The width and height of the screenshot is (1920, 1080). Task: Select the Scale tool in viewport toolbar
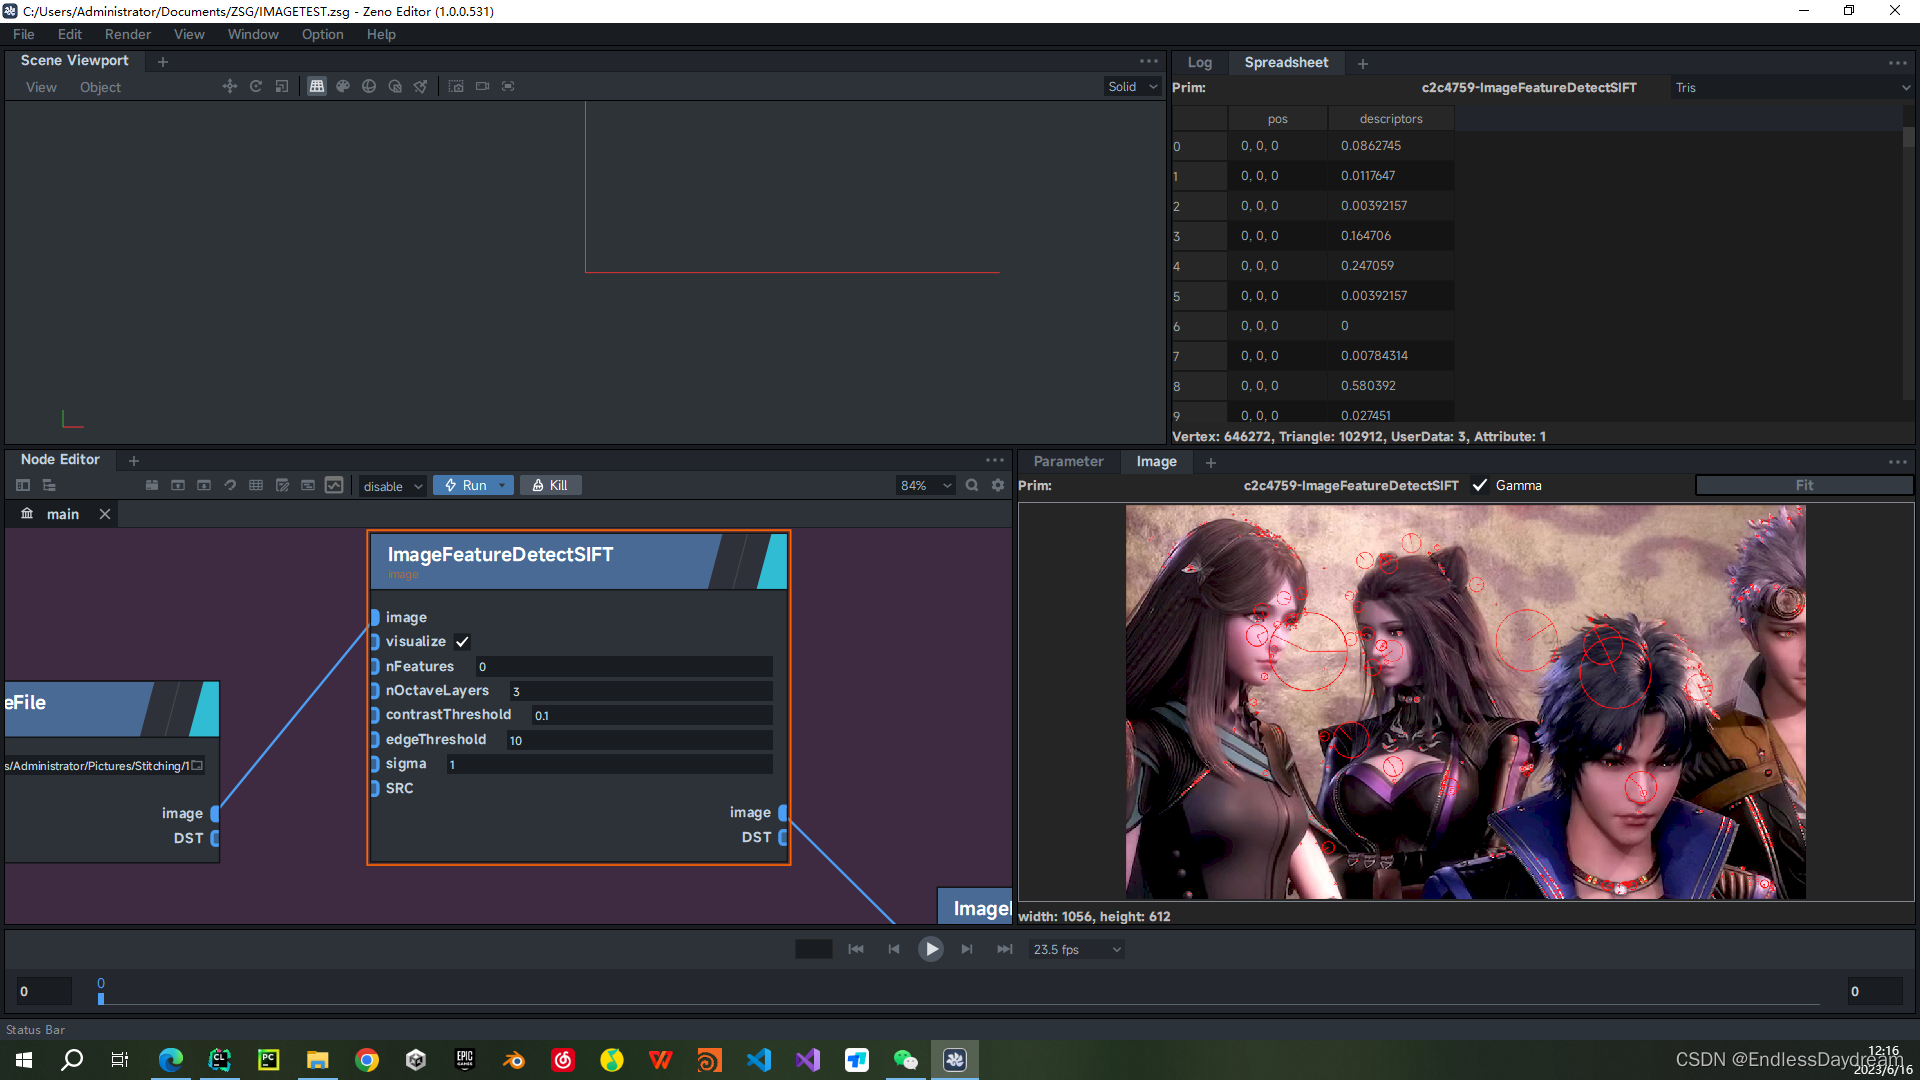(x=281, y=86)
